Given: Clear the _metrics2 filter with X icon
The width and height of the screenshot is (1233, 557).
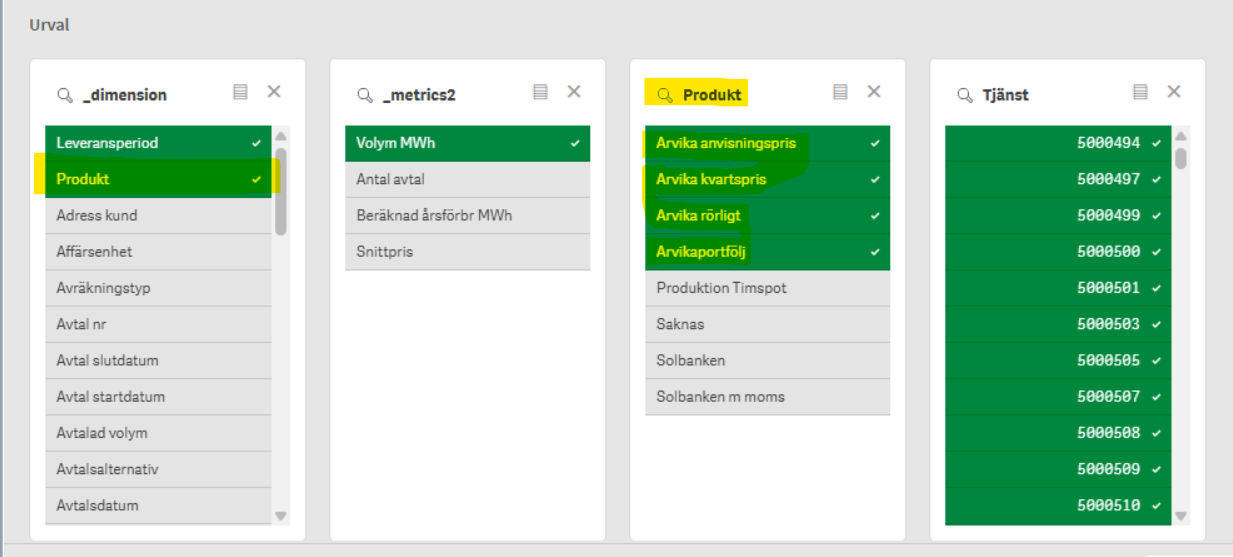Looking at the screenshot, I should [x=574, y=92].
